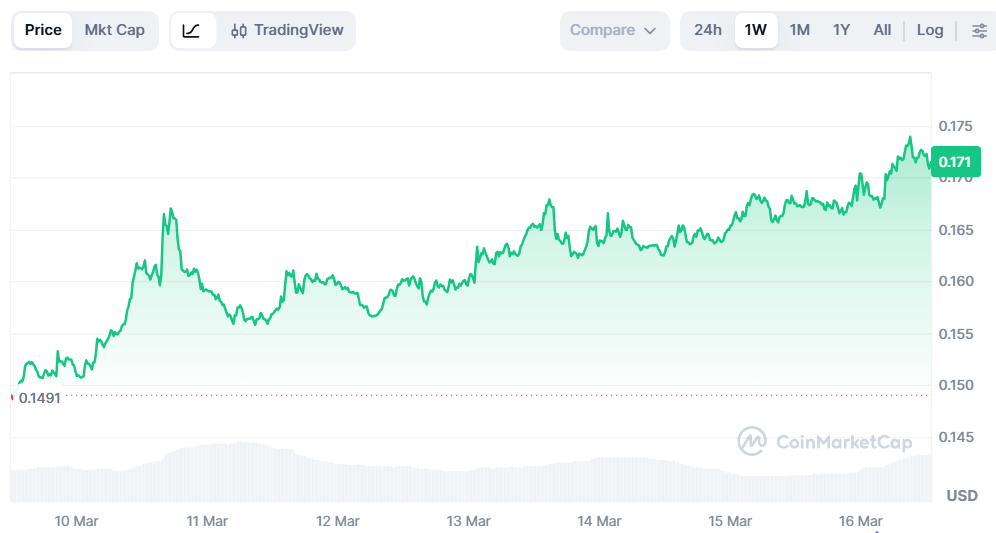
Task: Toggle Log scale on the chart
Action: (x=930, y=30)
